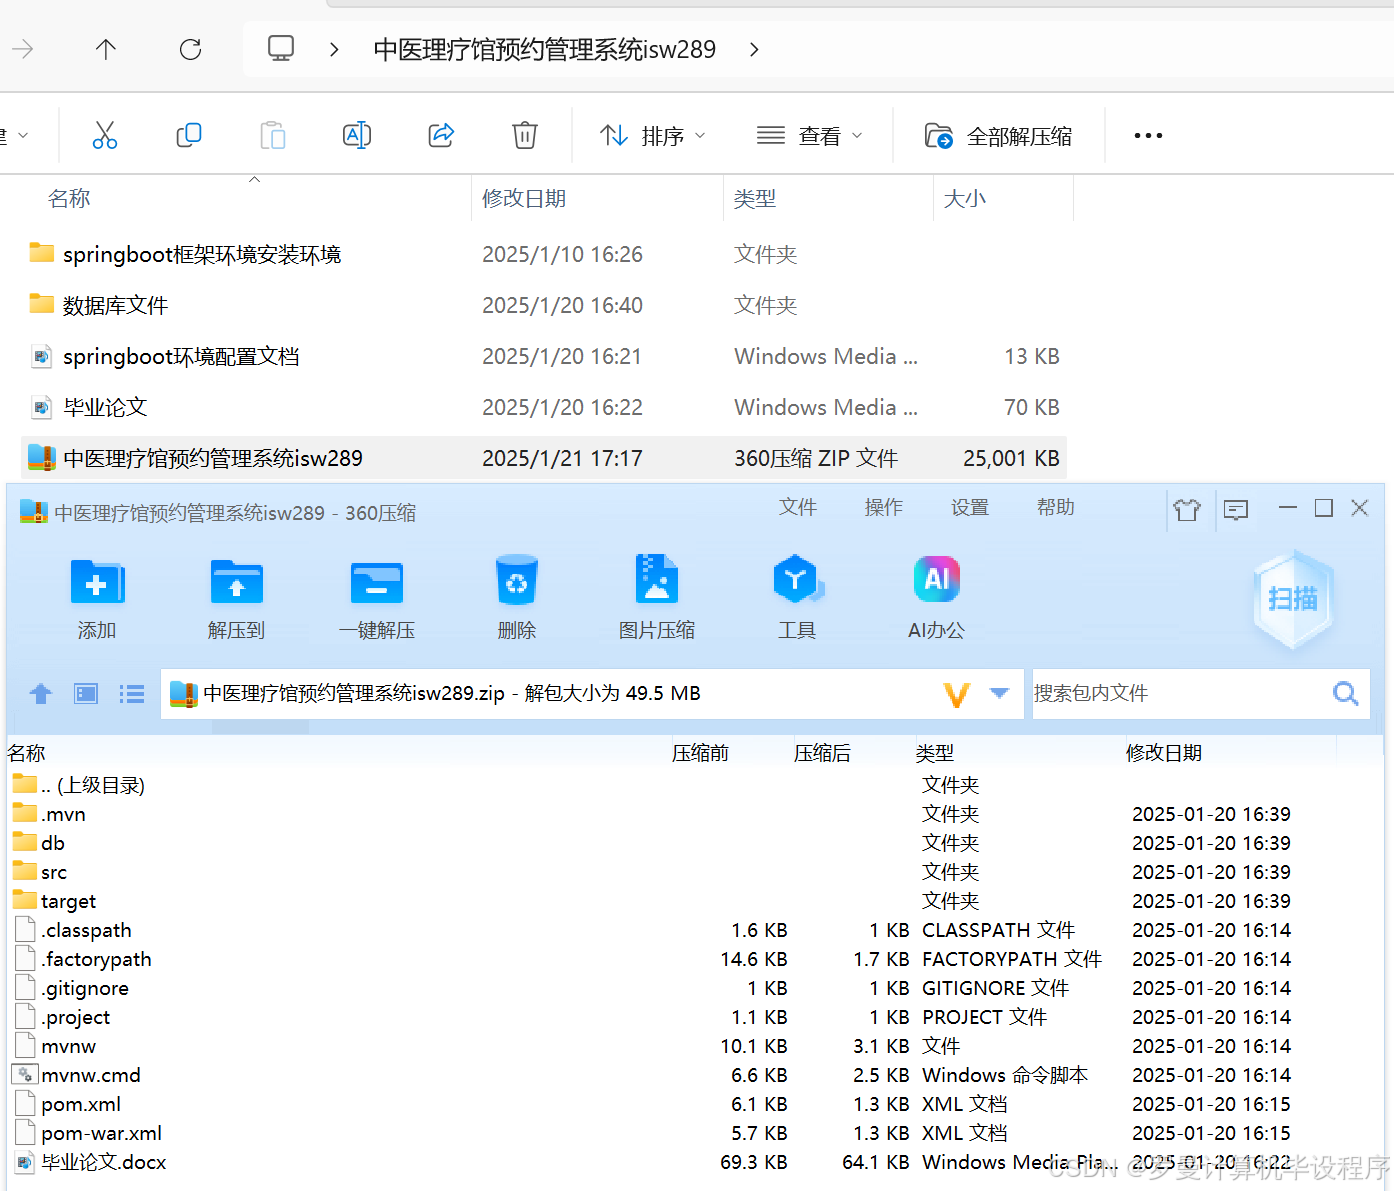Viewport: 1394px width, 1191px height.
Task: Sort Explorer by 大小 column header
Action: point(965,198)
